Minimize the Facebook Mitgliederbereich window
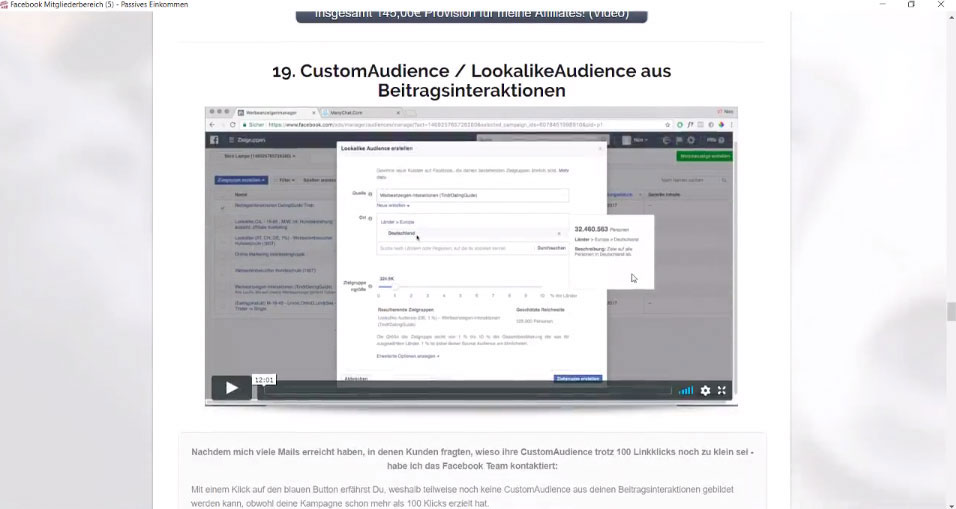Viewport: 956px width, 509px height. [882, 5]
